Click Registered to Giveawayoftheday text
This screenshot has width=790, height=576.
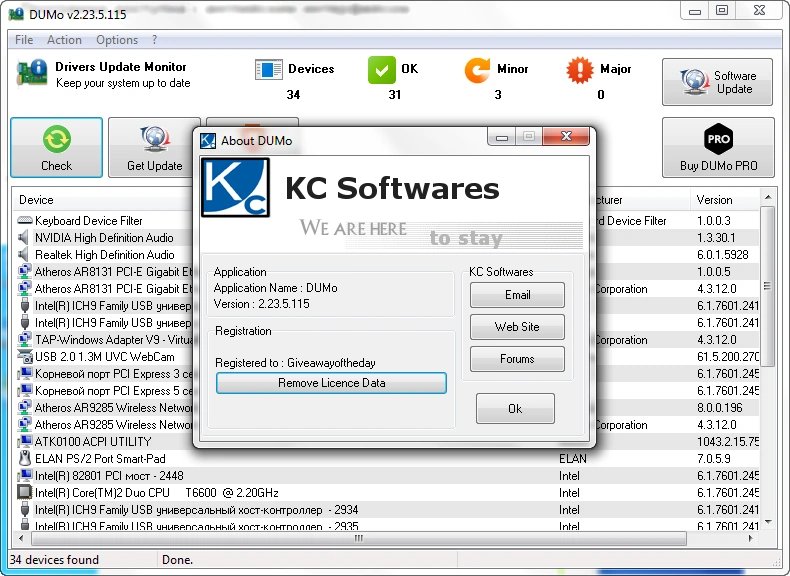tap(295, 363)
